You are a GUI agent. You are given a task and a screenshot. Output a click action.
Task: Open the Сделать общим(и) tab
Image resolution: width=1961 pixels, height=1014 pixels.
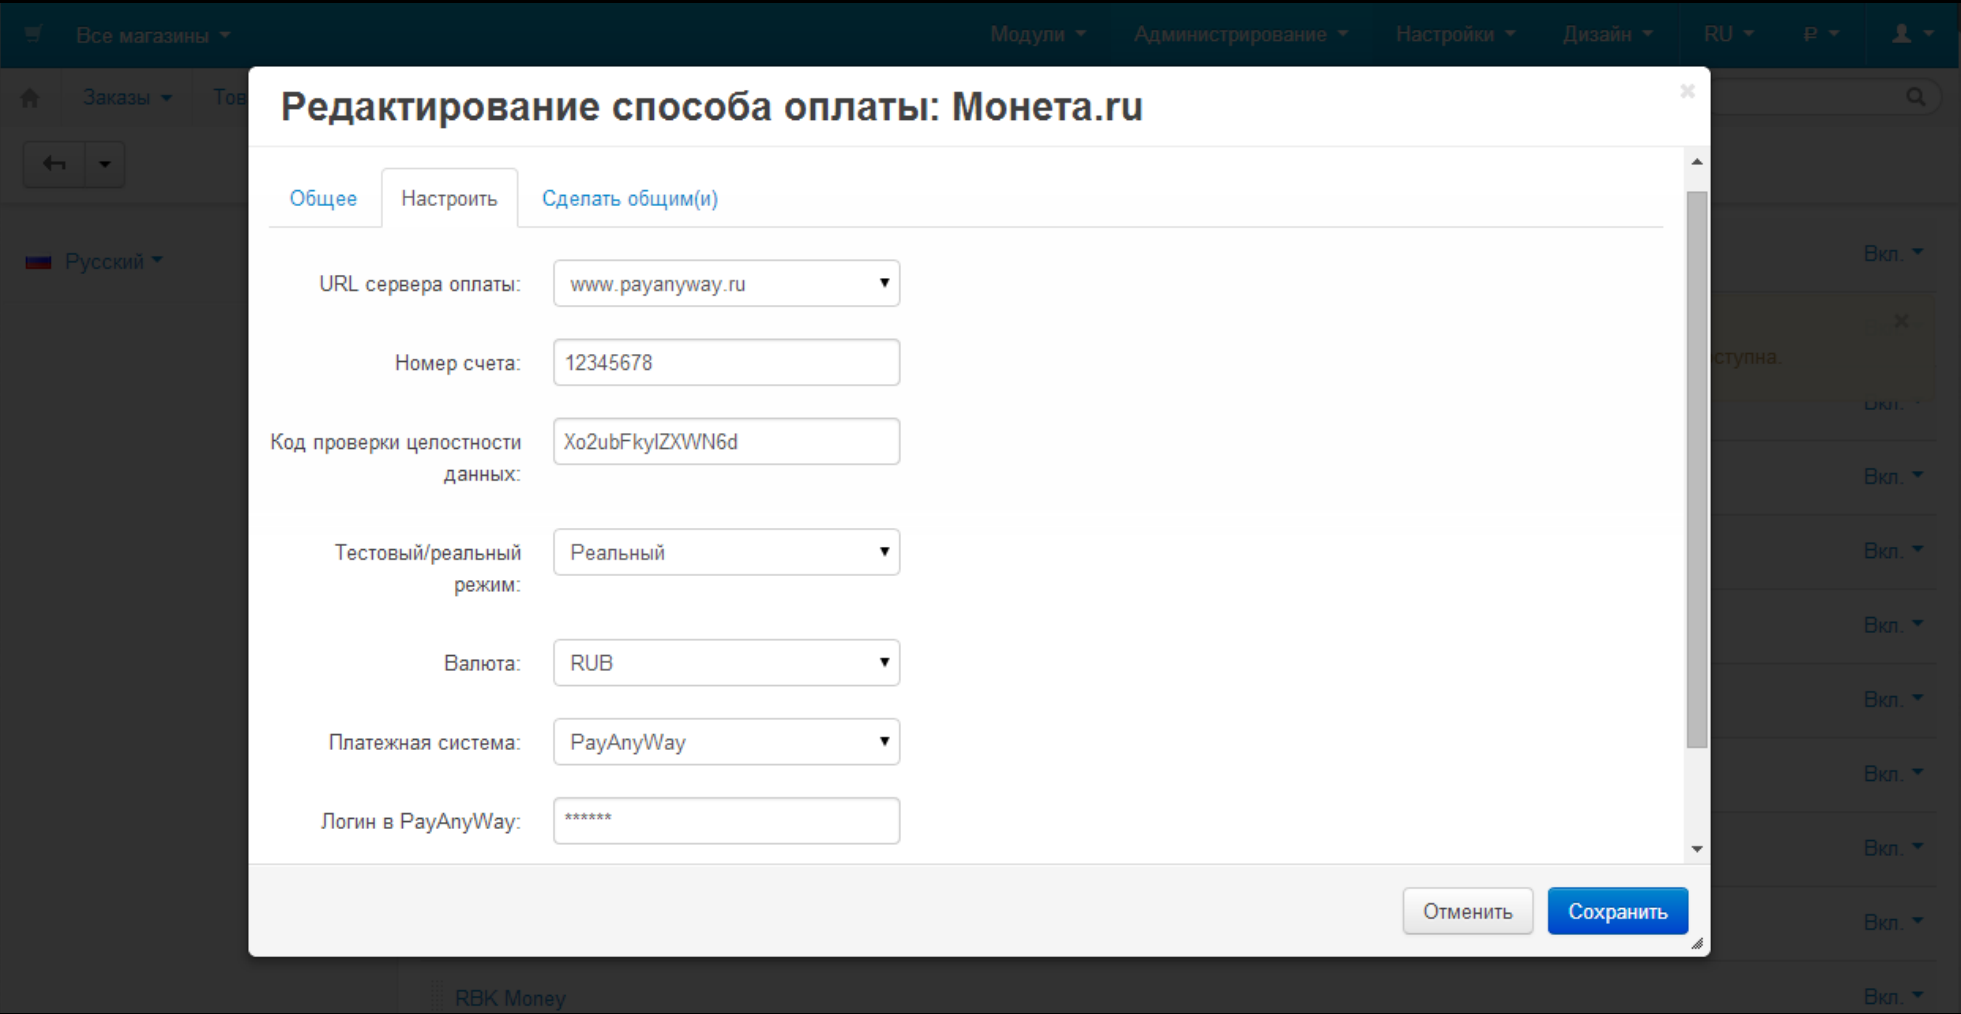(630, 198)
